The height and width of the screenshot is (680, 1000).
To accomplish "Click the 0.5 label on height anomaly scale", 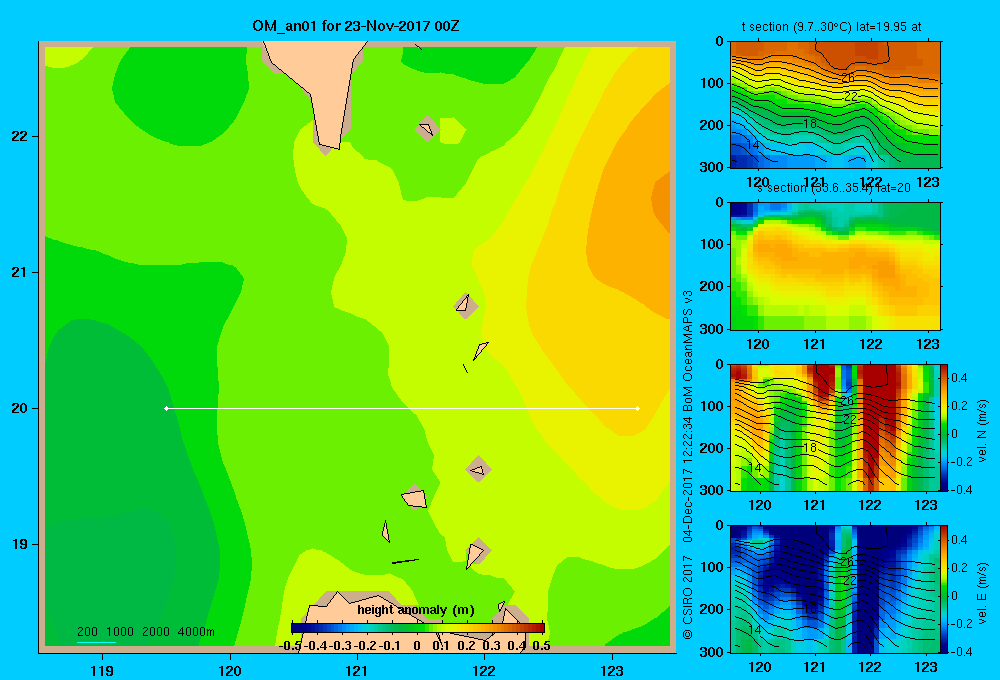I will (x=541, y=646).
